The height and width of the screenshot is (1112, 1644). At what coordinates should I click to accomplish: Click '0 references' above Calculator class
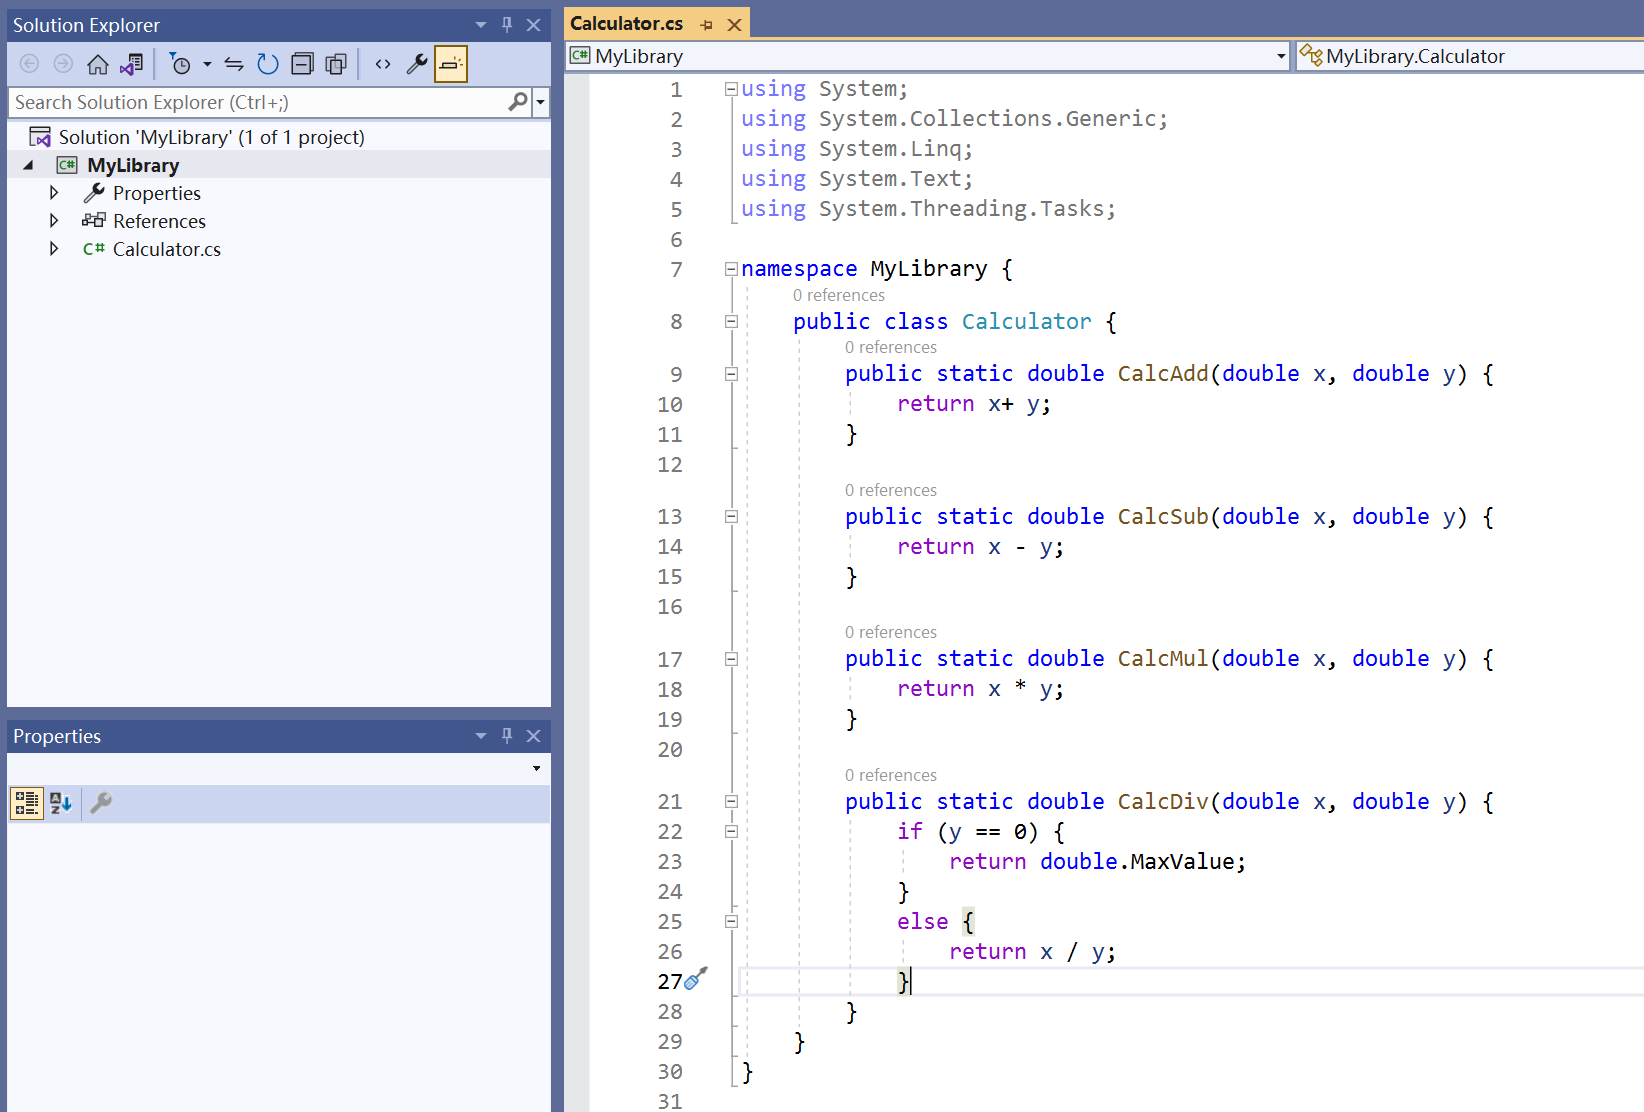click(x=838, y=295)
